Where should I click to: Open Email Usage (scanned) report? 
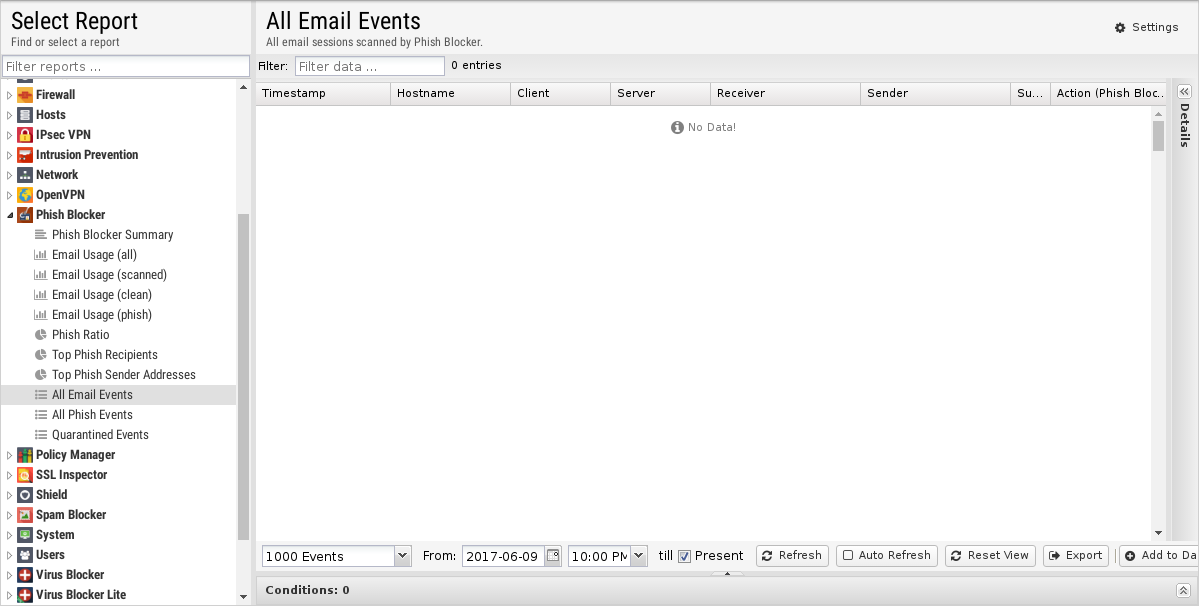tap(109, 274)
